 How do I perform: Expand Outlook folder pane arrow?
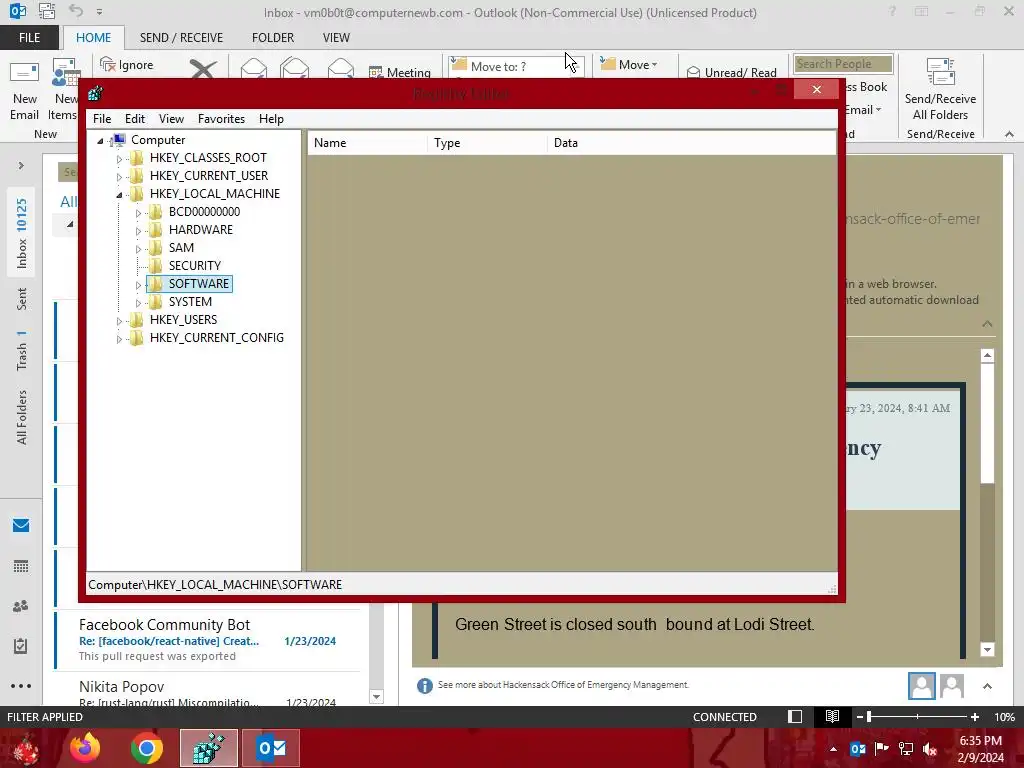21,166
